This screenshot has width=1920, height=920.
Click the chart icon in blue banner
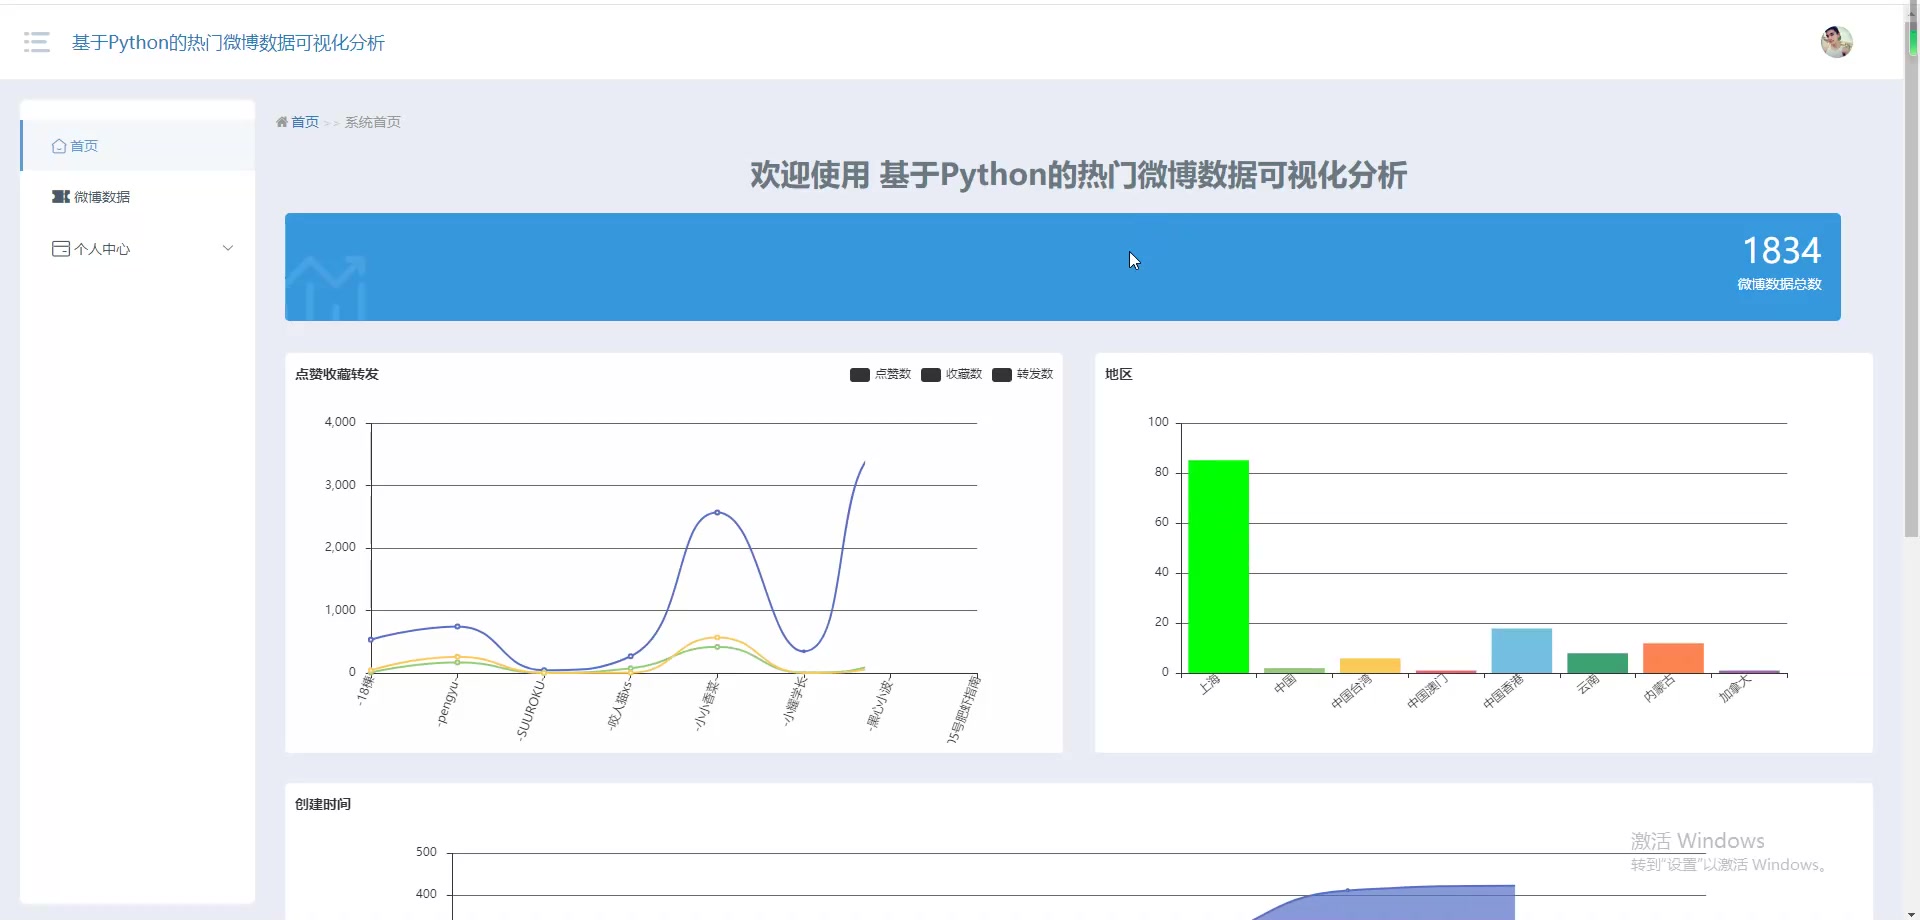pos(328,288)
